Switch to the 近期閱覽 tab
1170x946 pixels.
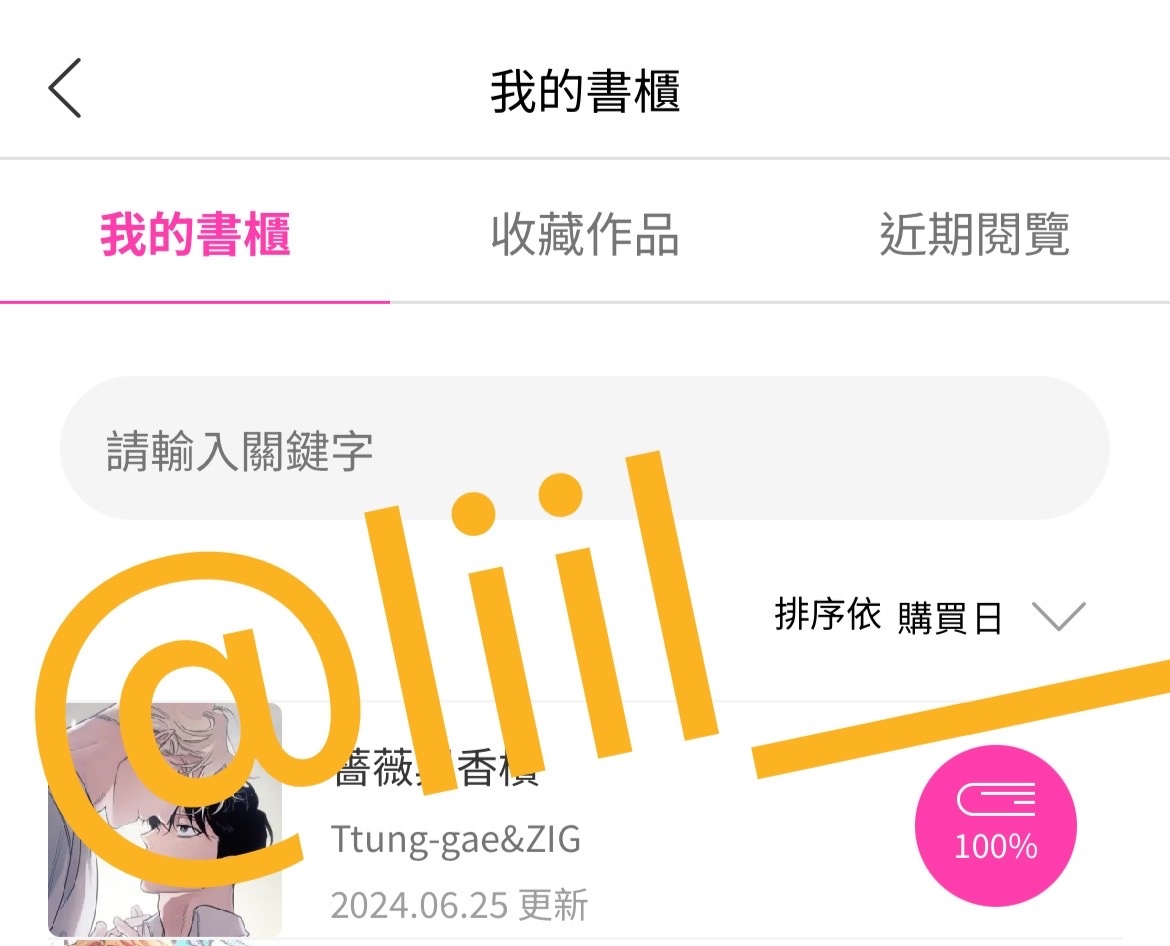[975, 234]
